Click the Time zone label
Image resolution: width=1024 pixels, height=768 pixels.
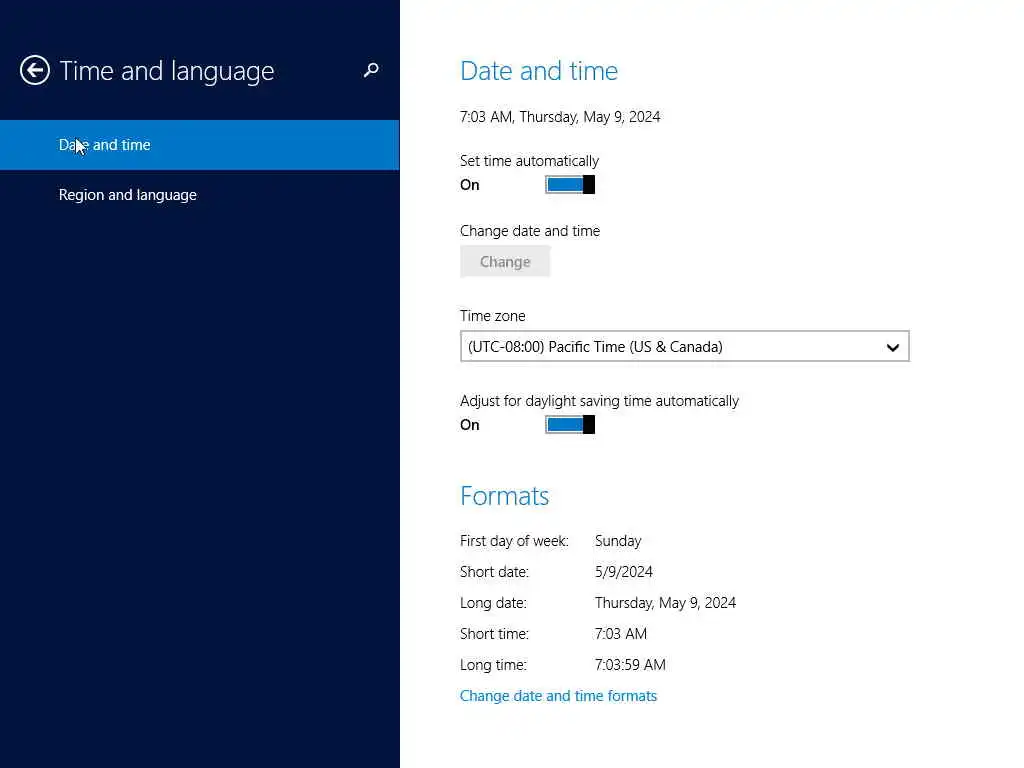[x=492, y=316]
